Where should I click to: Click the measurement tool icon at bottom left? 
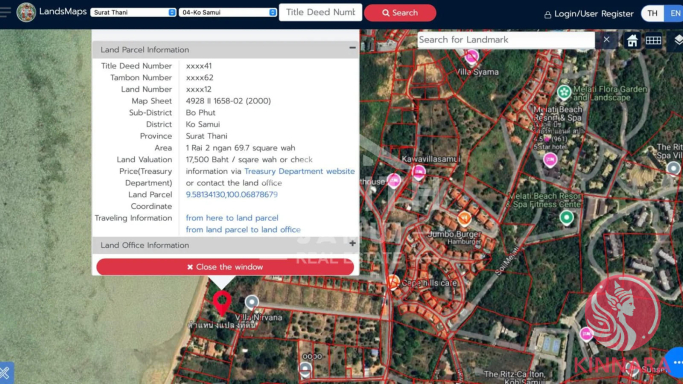(5, 373)
